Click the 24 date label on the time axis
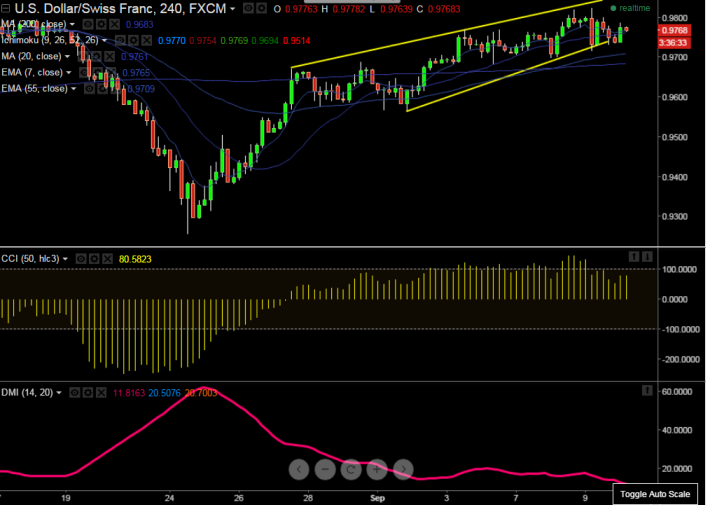Screen dimensions: 706x505 point(169,498)
